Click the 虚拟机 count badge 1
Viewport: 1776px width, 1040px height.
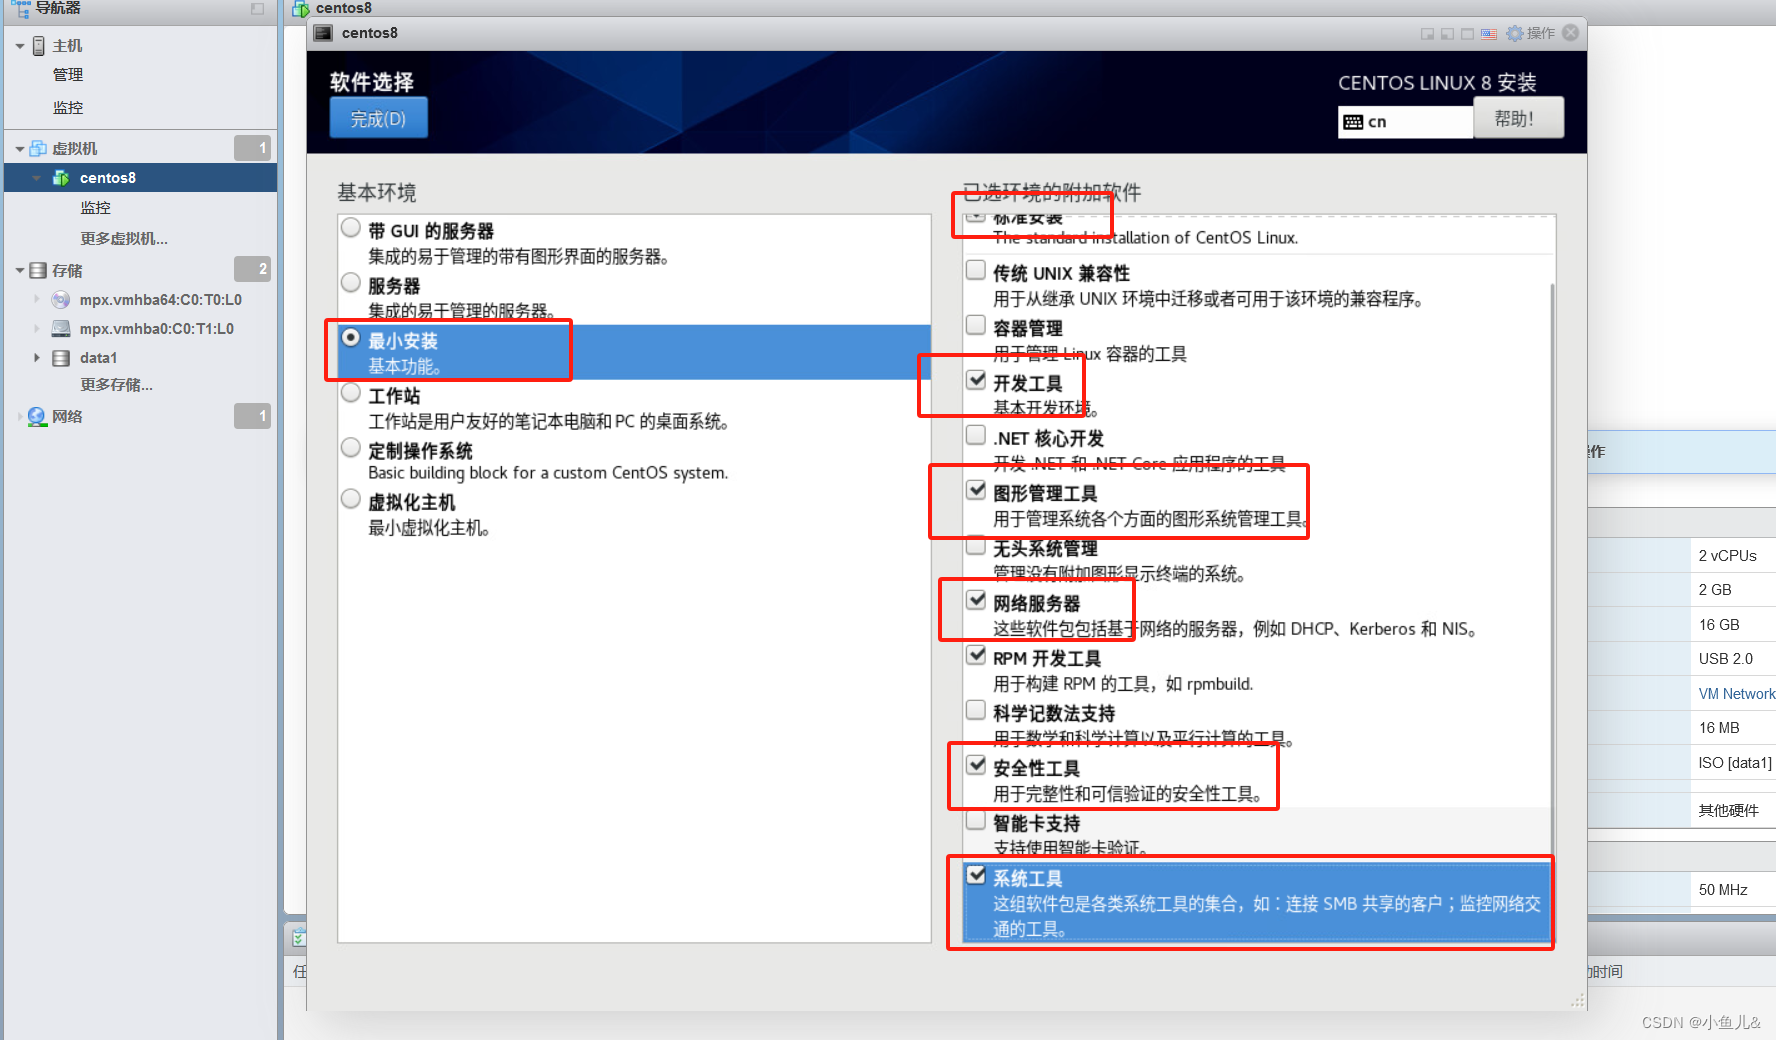pyautogui.click(x=252, y=148)
